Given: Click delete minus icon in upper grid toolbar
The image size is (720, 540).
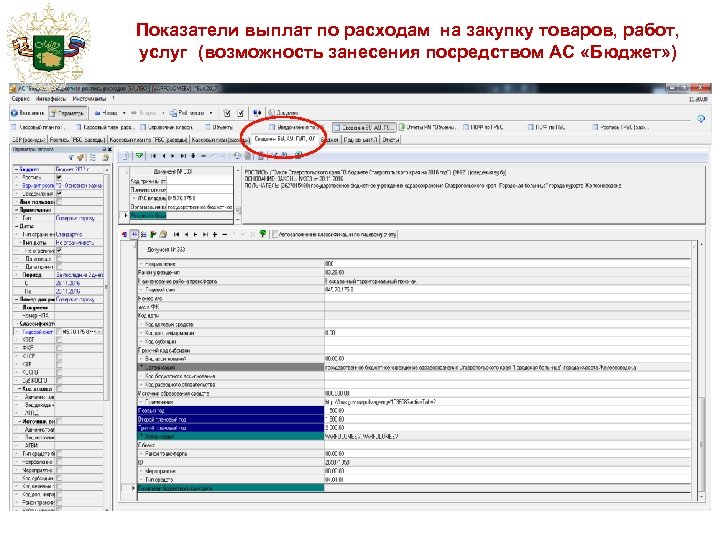Looking at the screenshot, I should [203, 156].
